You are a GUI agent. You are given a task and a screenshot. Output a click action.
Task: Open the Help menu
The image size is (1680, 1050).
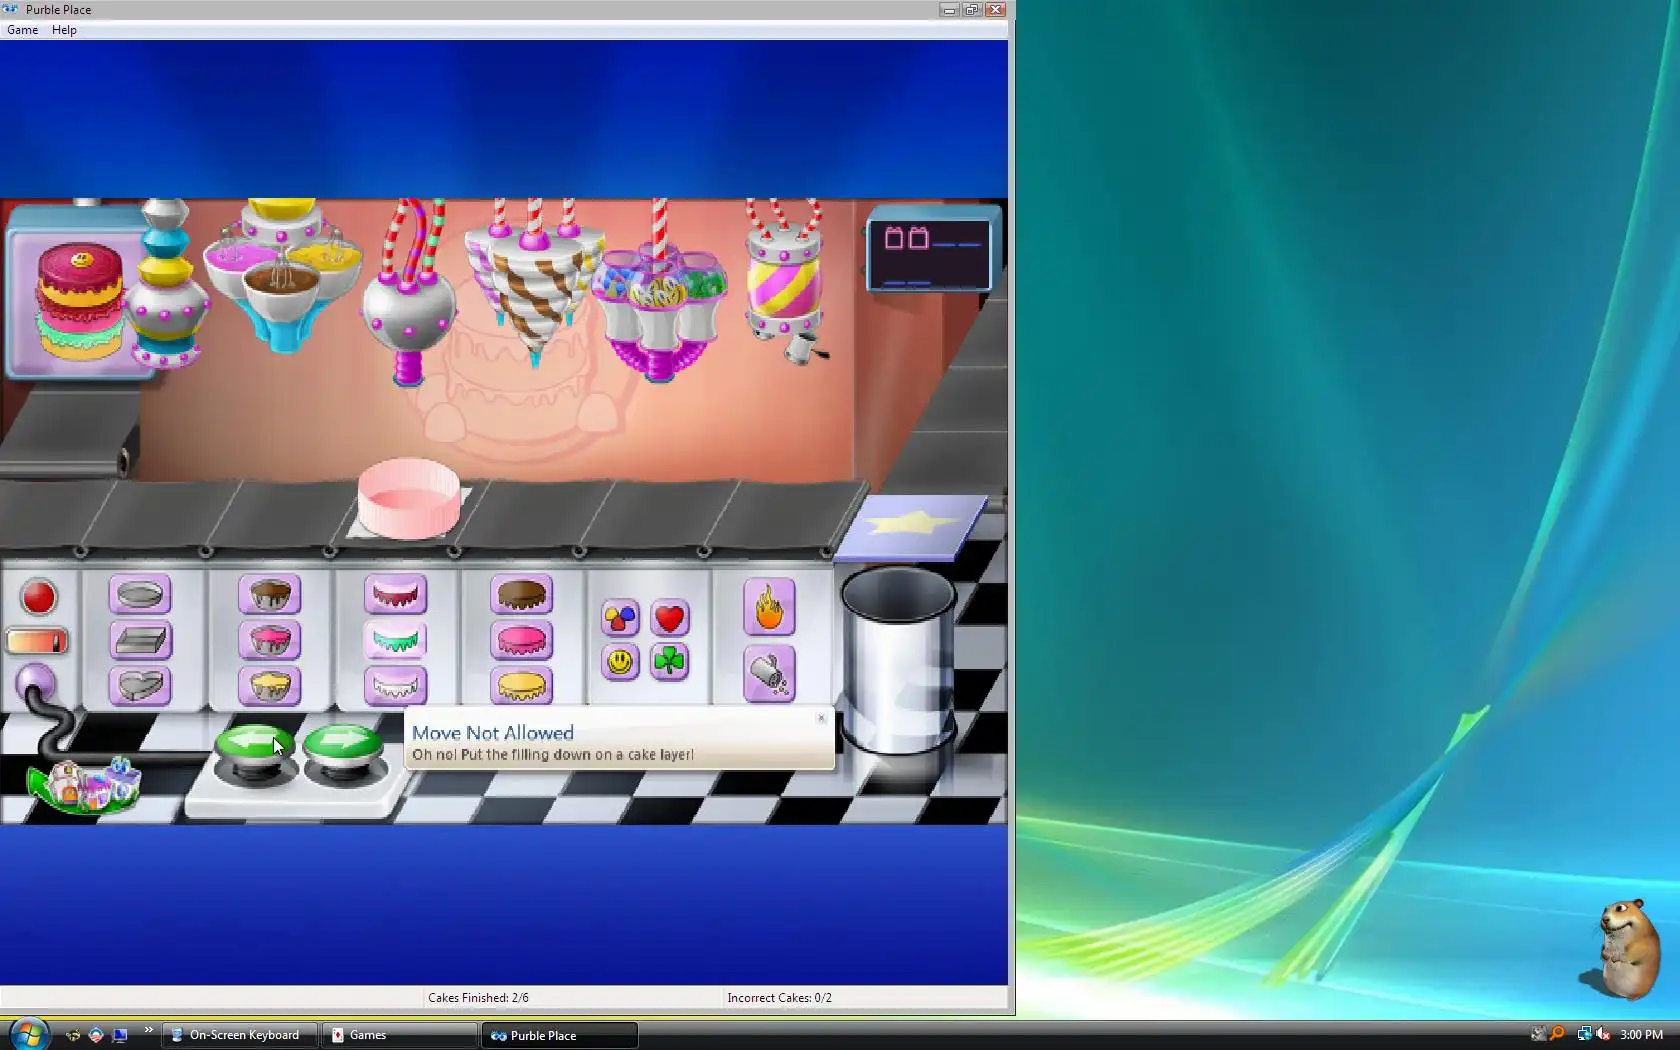tap(64, 30)
